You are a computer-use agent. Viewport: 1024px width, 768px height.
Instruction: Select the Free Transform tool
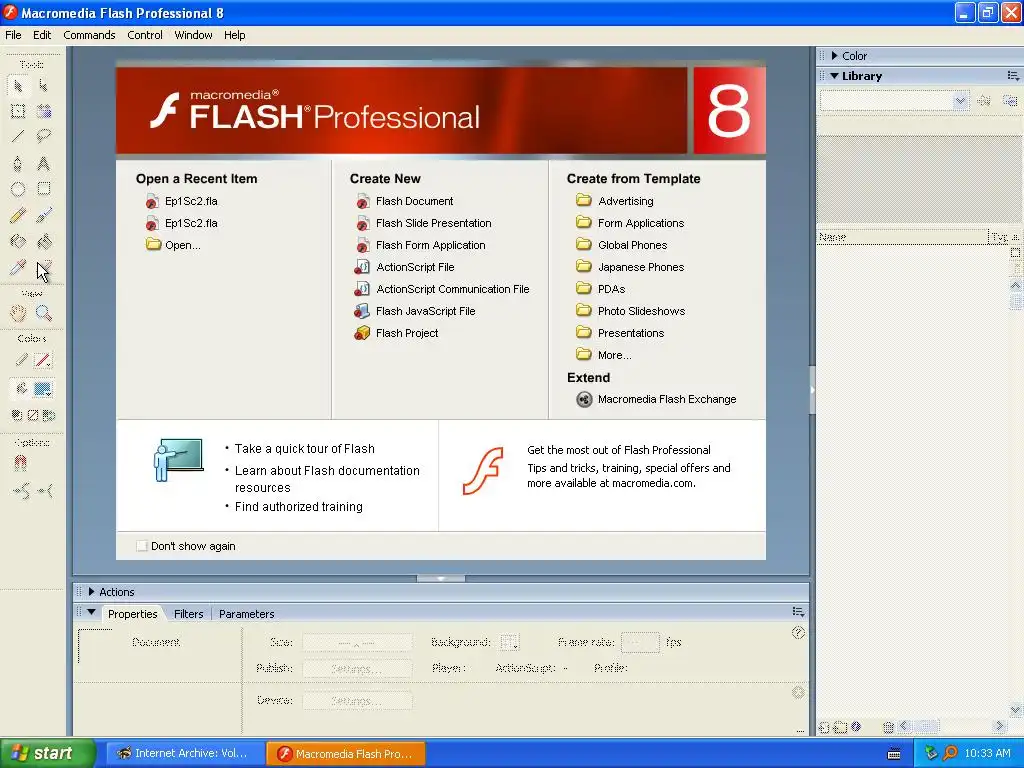click(x=18, y=111)
